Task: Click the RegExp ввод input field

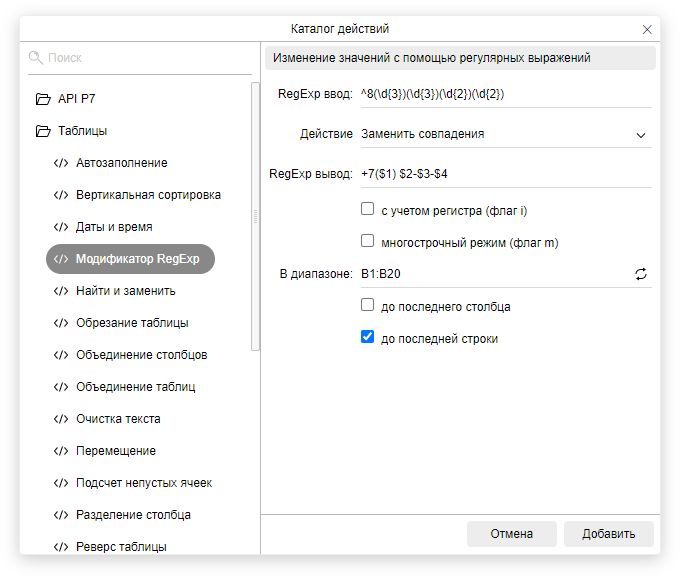Action: [x=504, y=95]
